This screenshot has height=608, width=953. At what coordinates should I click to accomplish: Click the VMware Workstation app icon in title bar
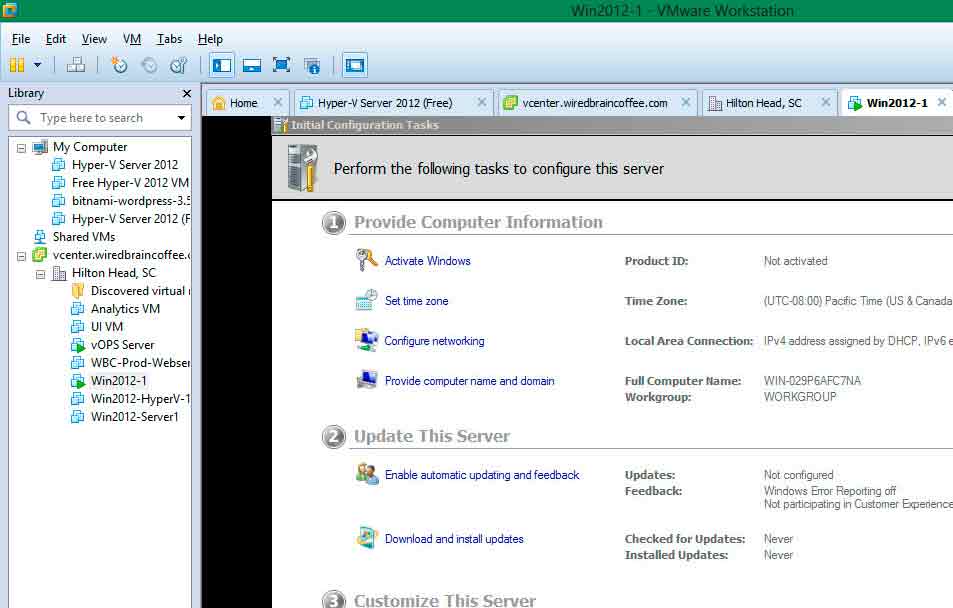10,10
